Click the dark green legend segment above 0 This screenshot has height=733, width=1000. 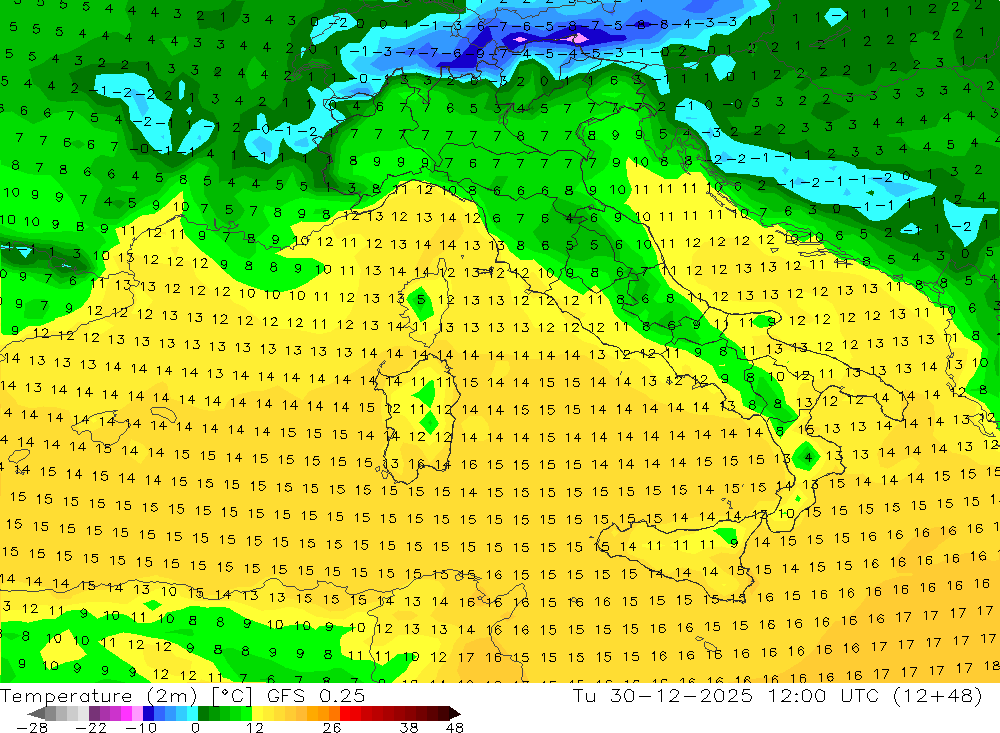[x=203, y=713]
